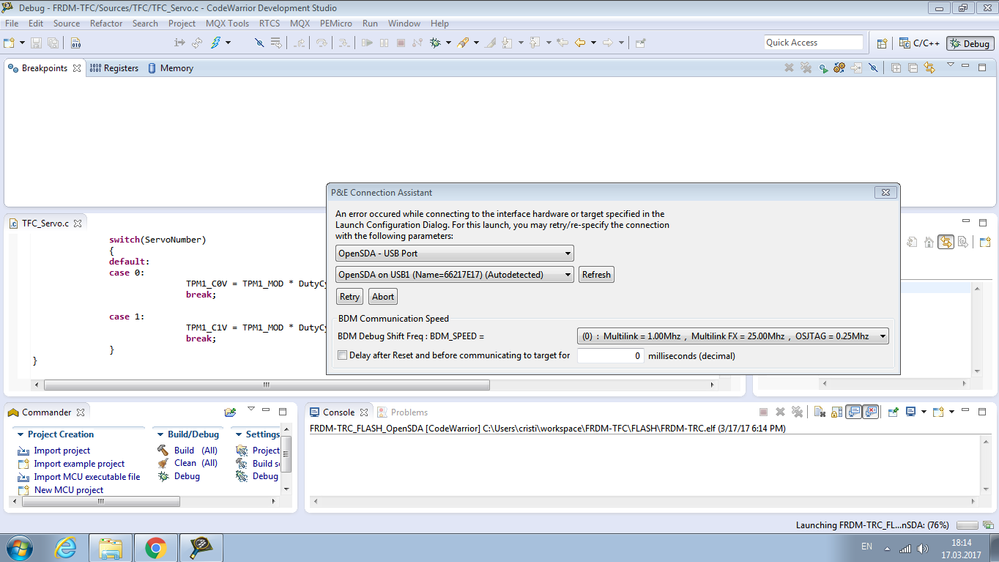This screenshot has height=562, width=999.
Task: Open the MQX Tools menu
Action: pyautogui.click(x=227, y=23)
